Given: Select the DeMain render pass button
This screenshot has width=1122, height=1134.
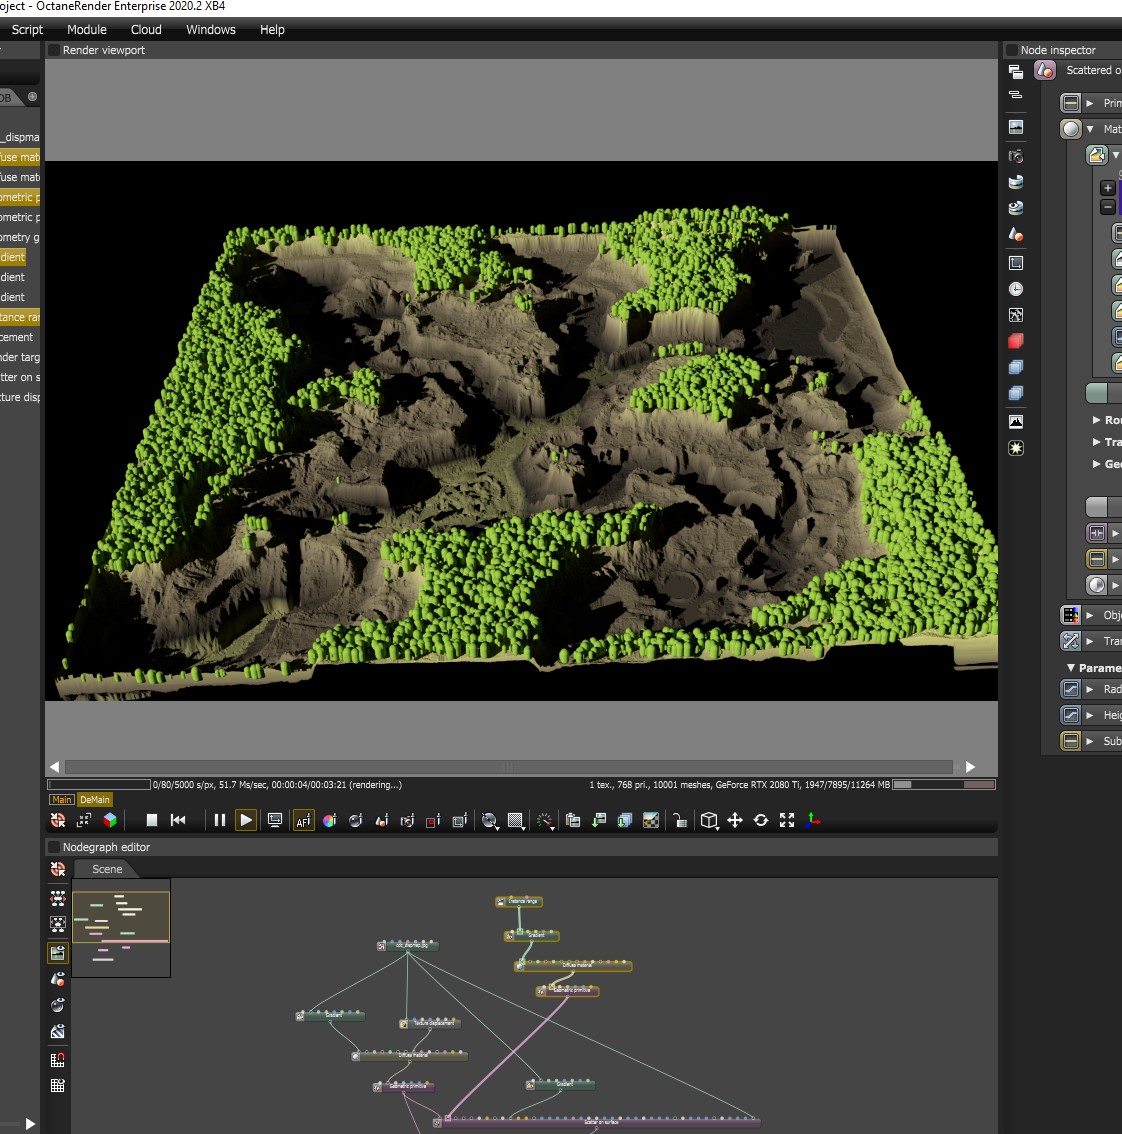Looking at the screenshot, I should pos(95,800).
